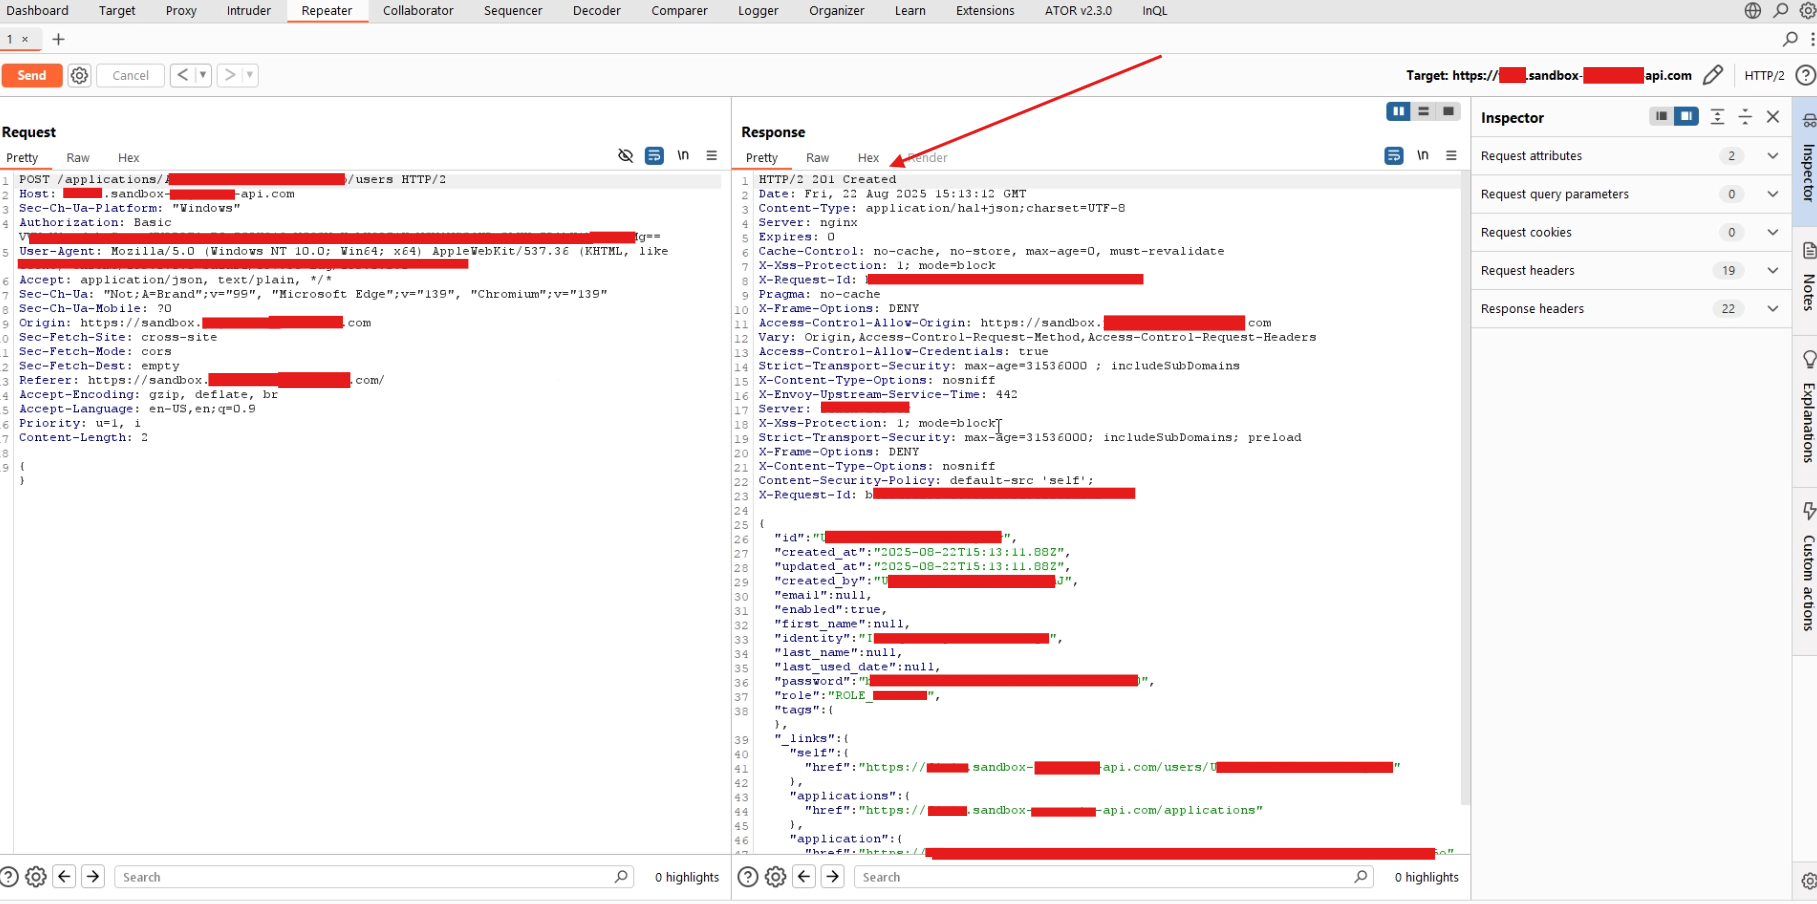Click the Cancel button
This screenshot has height=904, width=1817.
(x=130, y=75)
